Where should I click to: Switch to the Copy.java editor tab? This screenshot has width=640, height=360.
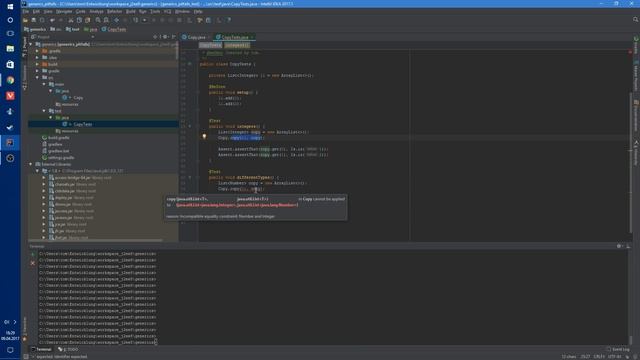point(196,37)
